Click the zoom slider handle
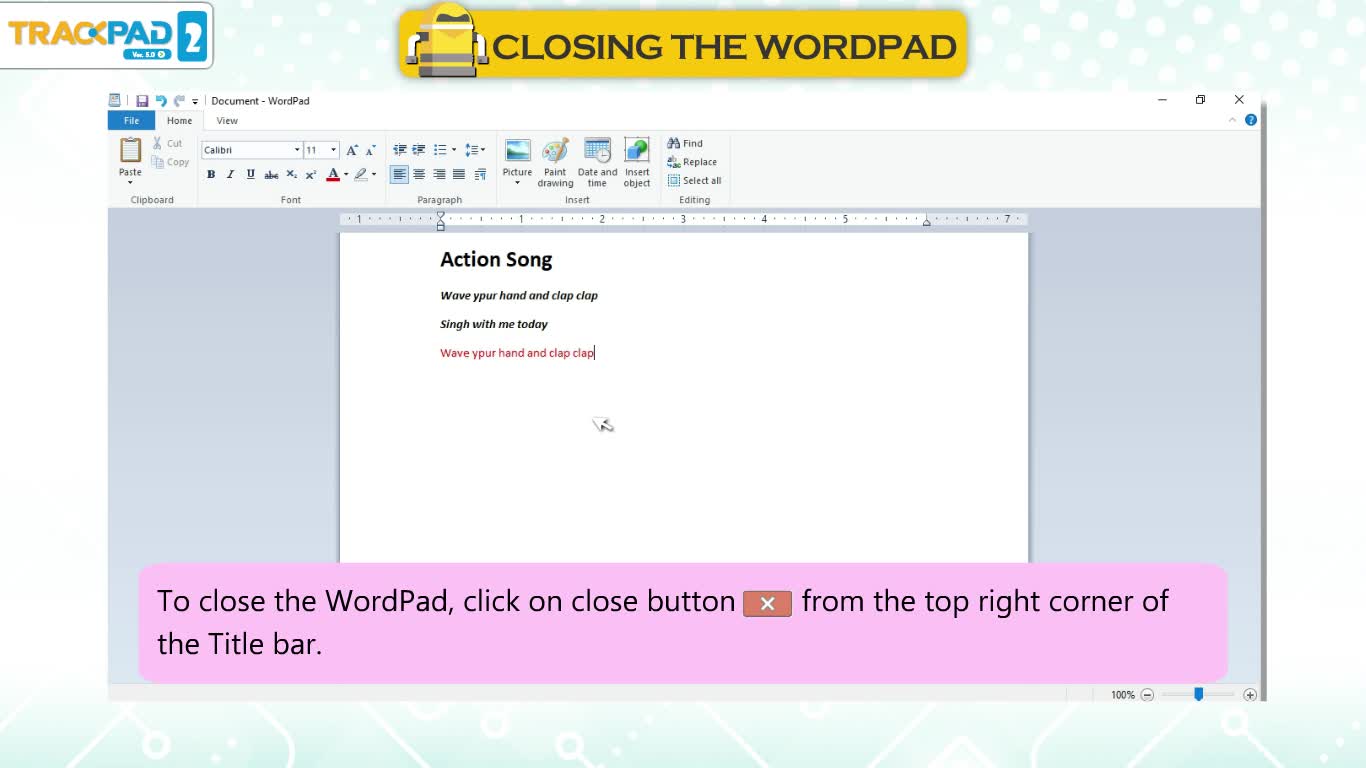This screenshot has width=1366, height=768. coord(1198,694)
